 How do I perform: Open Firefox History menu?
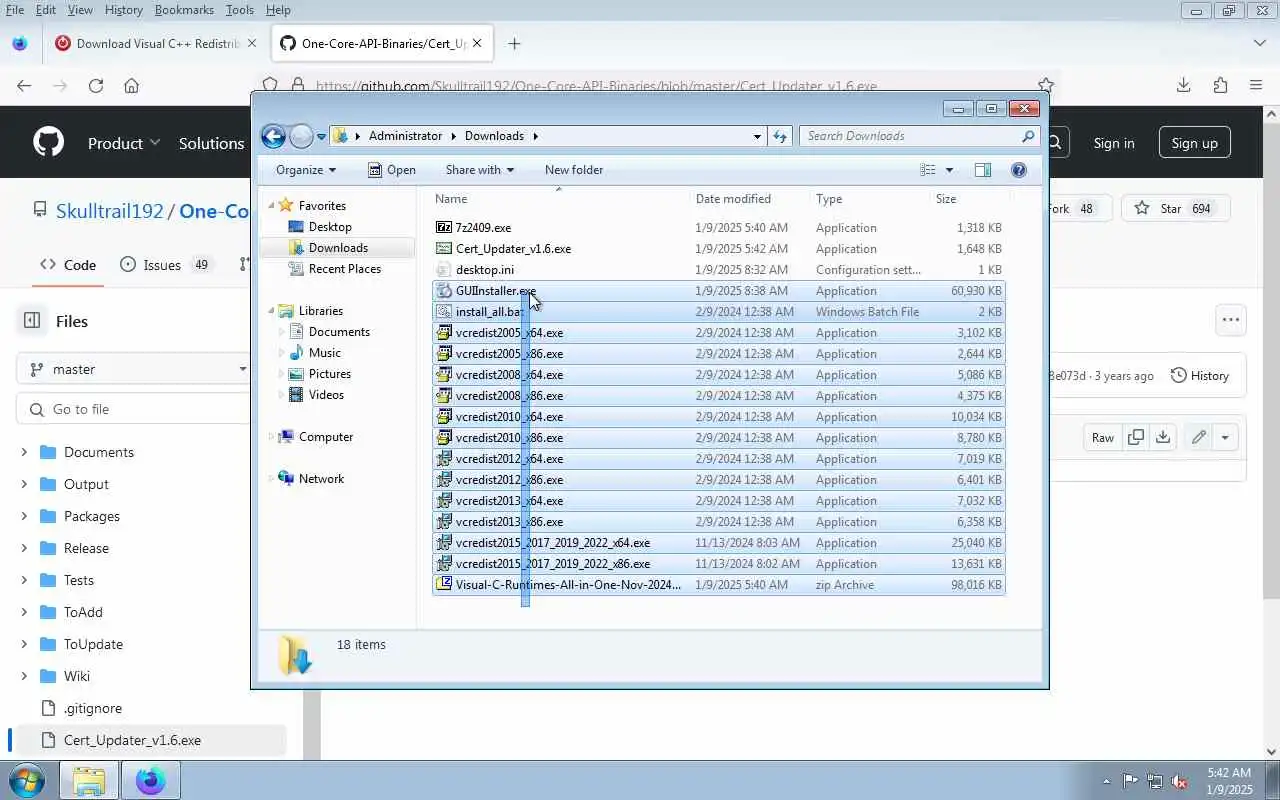123,9
